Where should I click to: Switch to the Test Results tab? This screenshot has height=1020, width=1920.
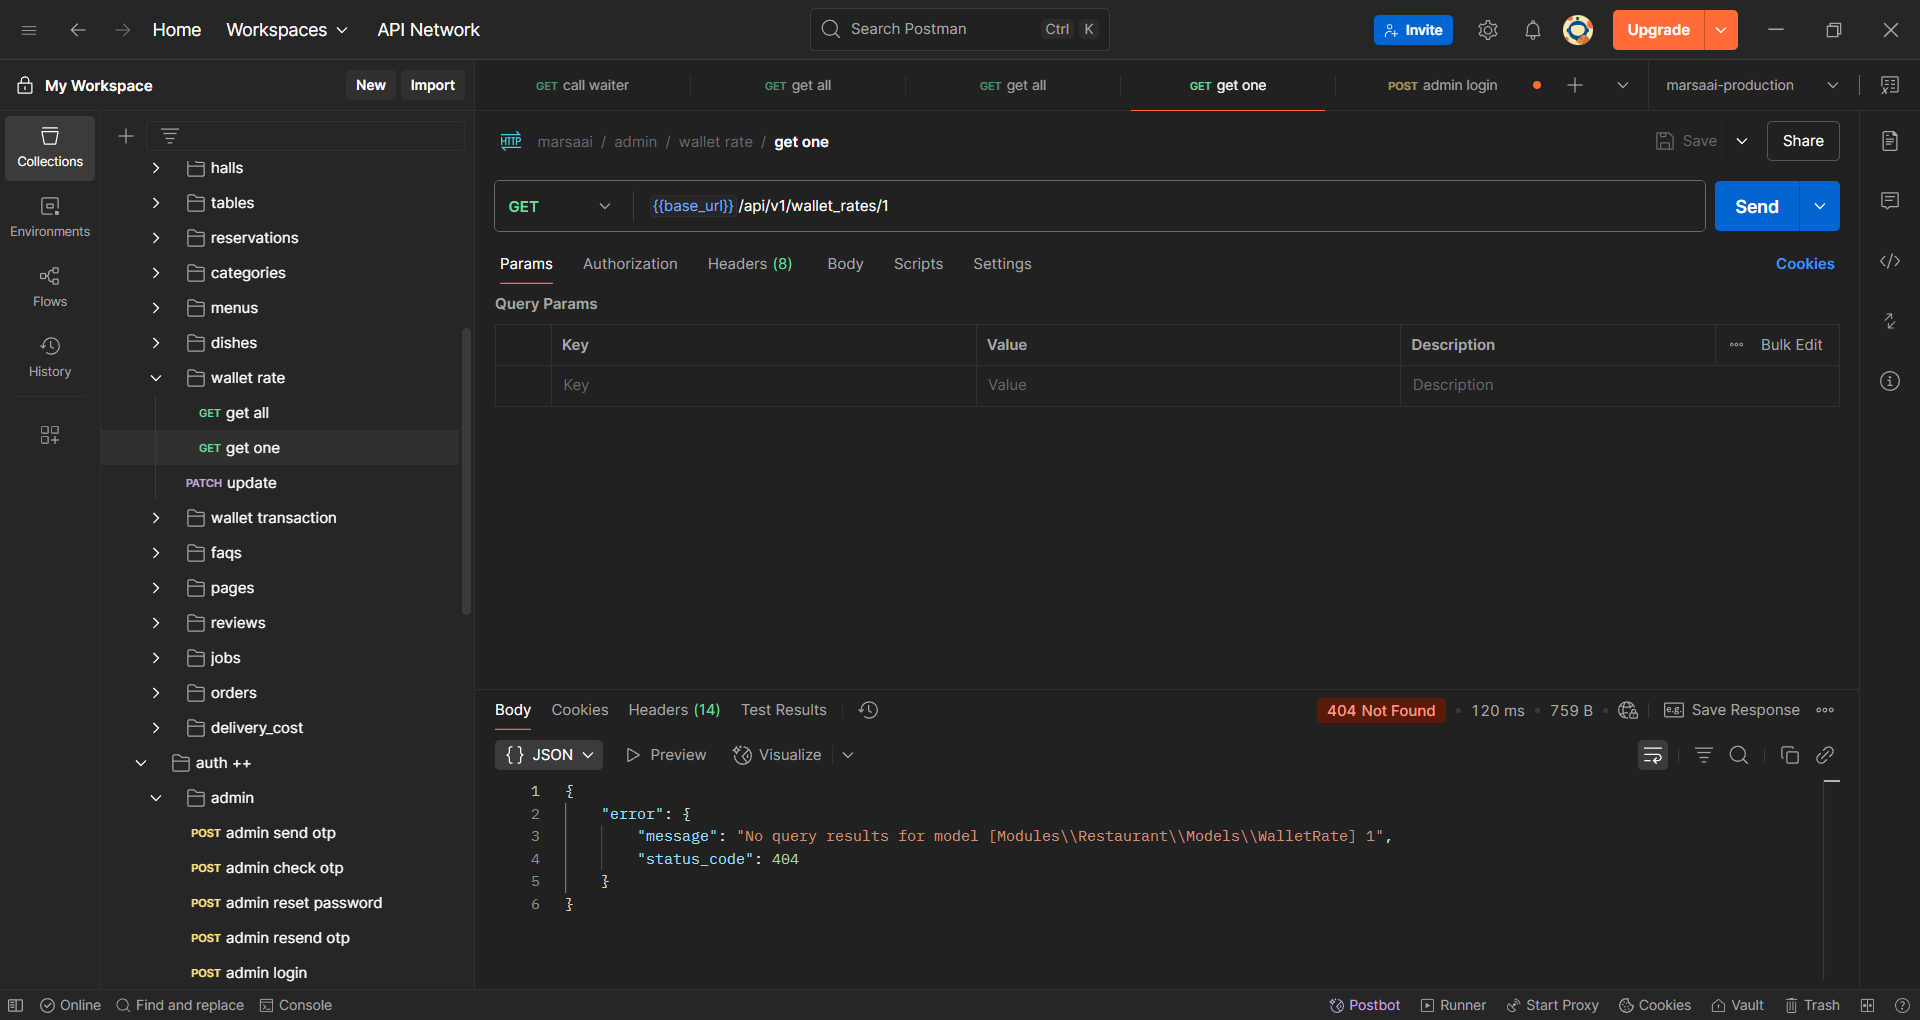784,710
